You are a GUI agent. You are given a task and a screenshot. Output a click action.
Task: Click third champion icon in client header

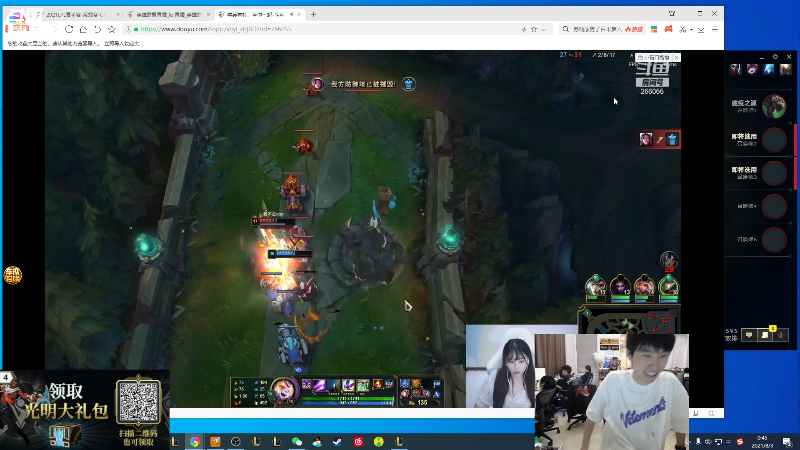(769, 69)
